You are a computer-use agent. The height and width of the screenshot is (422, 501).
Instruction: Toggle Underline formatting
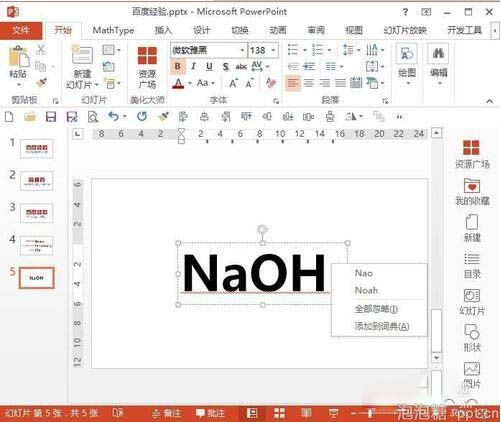coord(209,67)
